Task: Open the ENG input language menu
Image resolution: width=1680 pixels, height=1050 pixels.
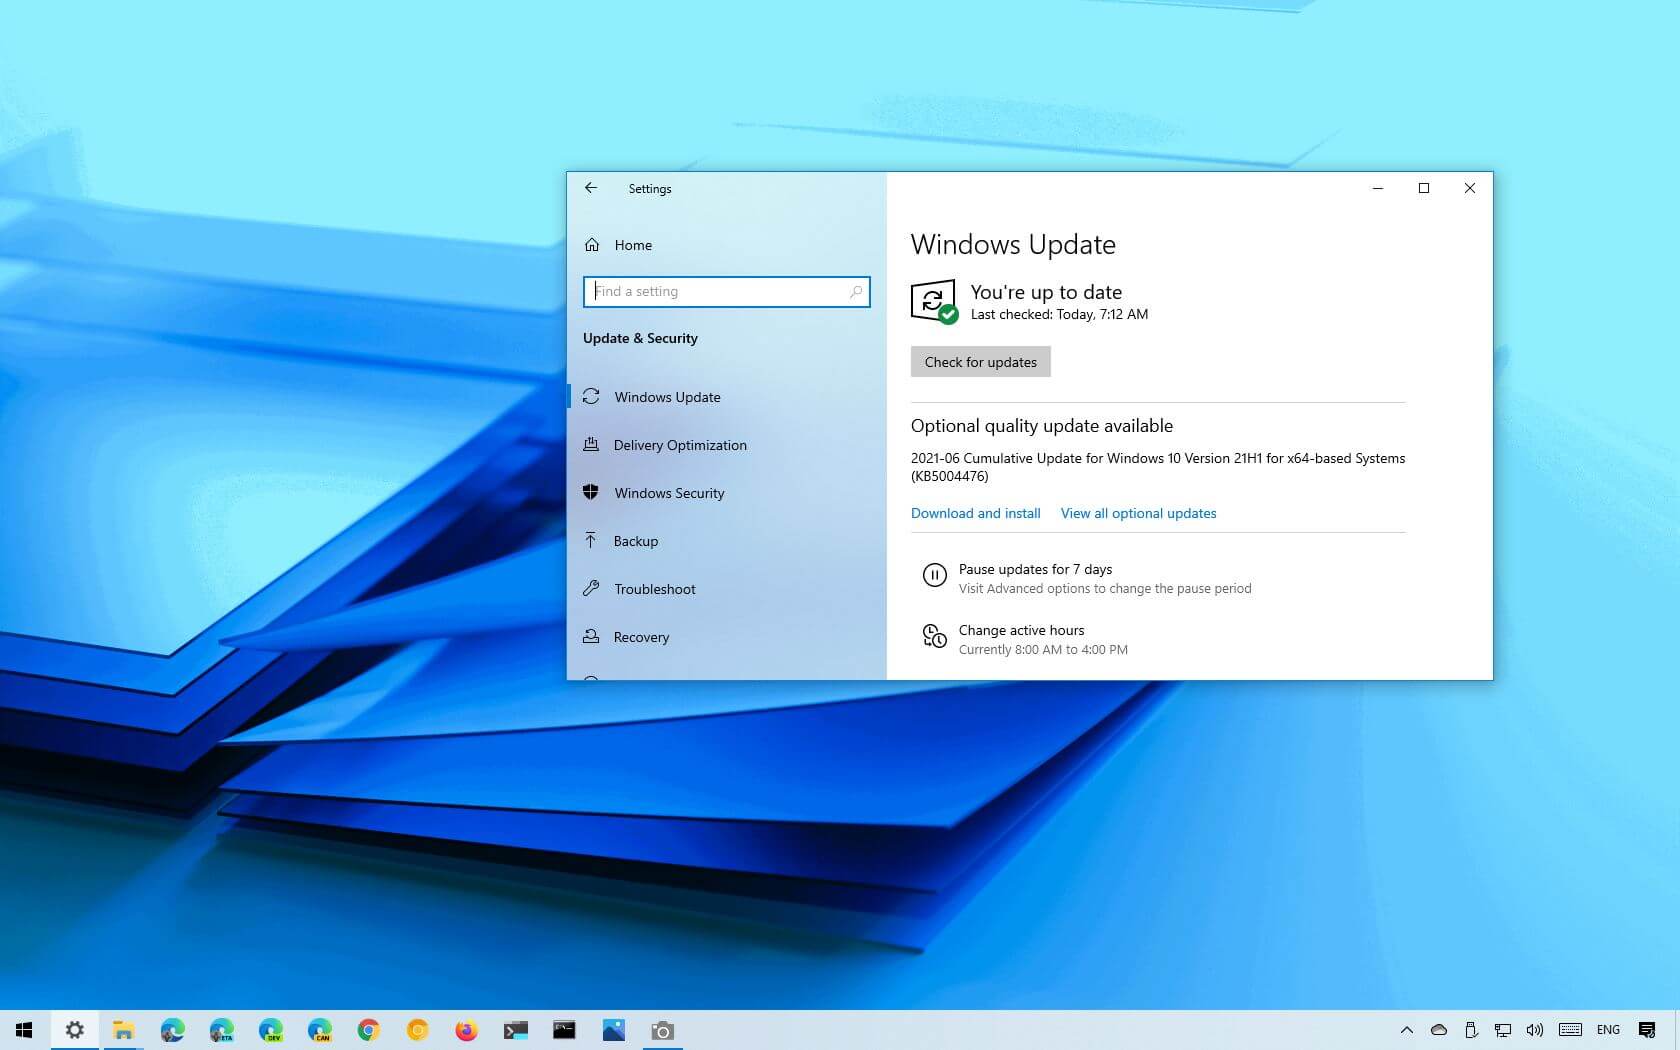Action: click(x=1608, y=1030)
